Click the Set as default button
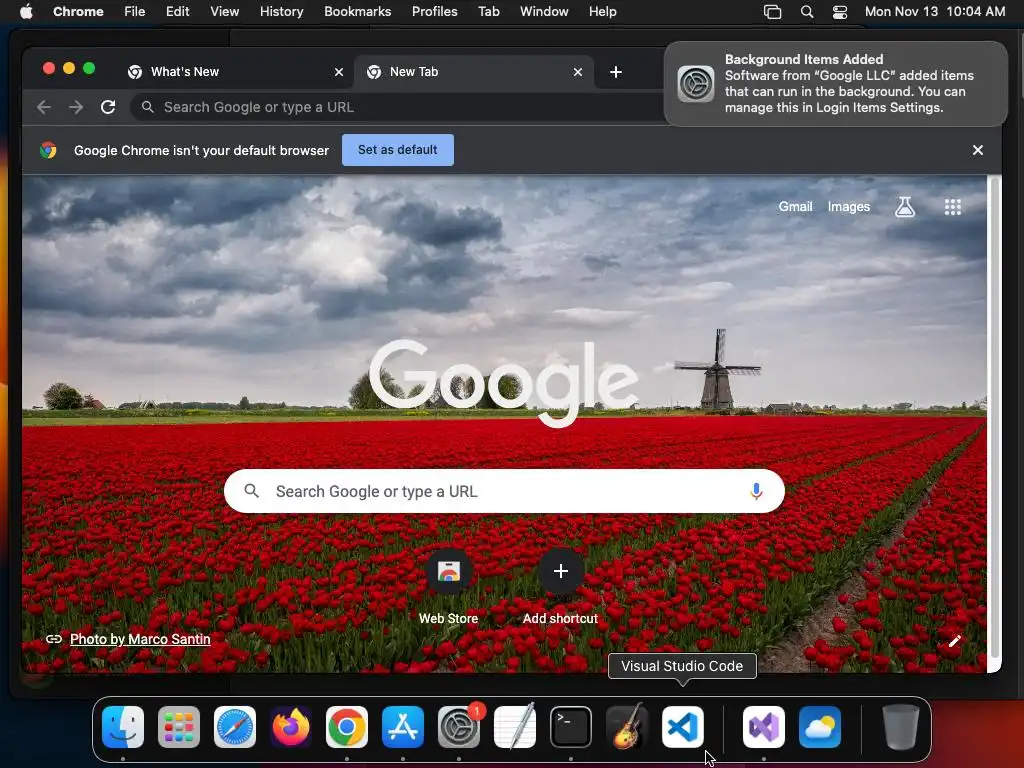Screen dimensions: 1024x768 pos(398,150)
